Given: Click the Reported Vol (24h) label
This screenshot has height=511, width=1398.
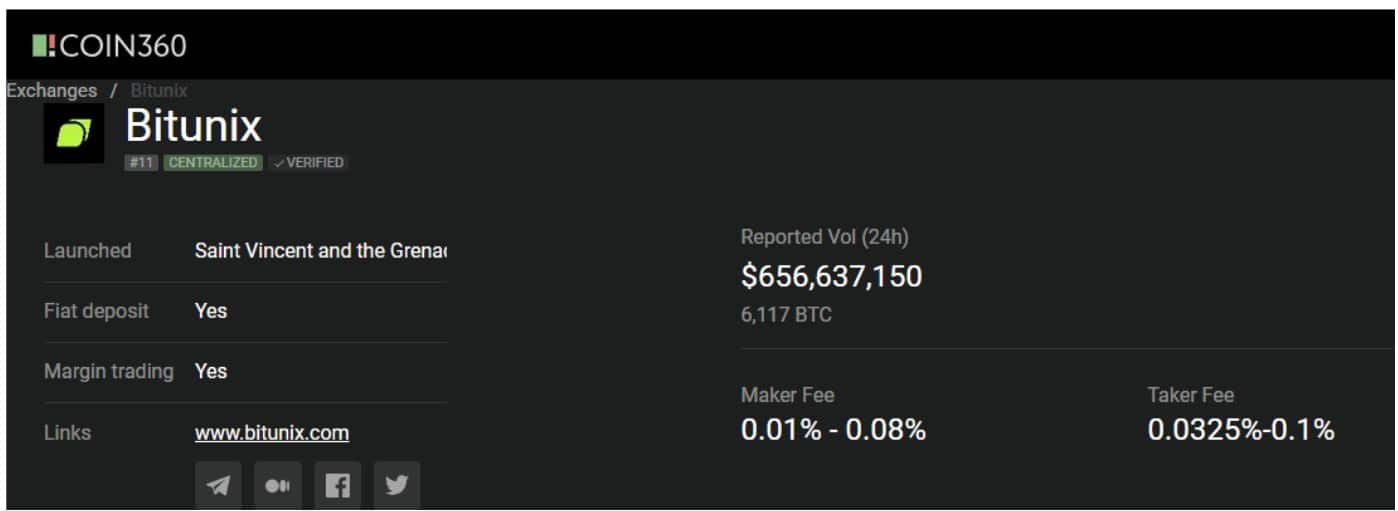Looking at the screenshot, I should coord(825,237).
